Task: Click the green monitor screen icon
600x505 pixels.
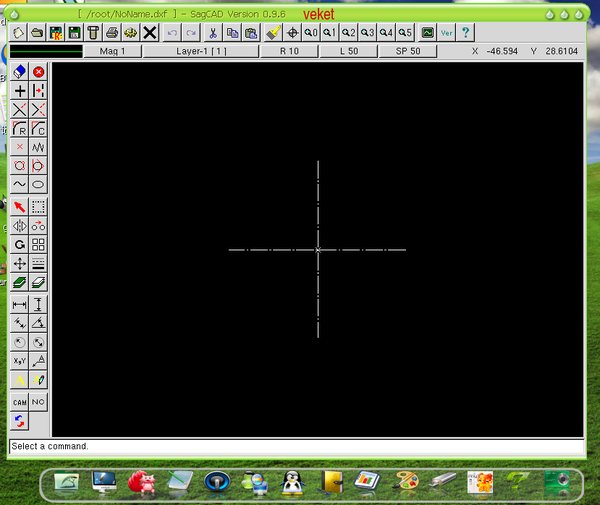Action: (x=427, y=33)
